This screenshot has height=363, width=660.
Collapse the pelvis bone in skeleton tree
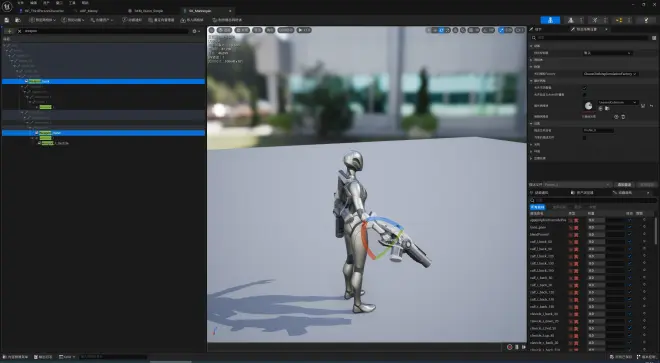tap(7, 50)
